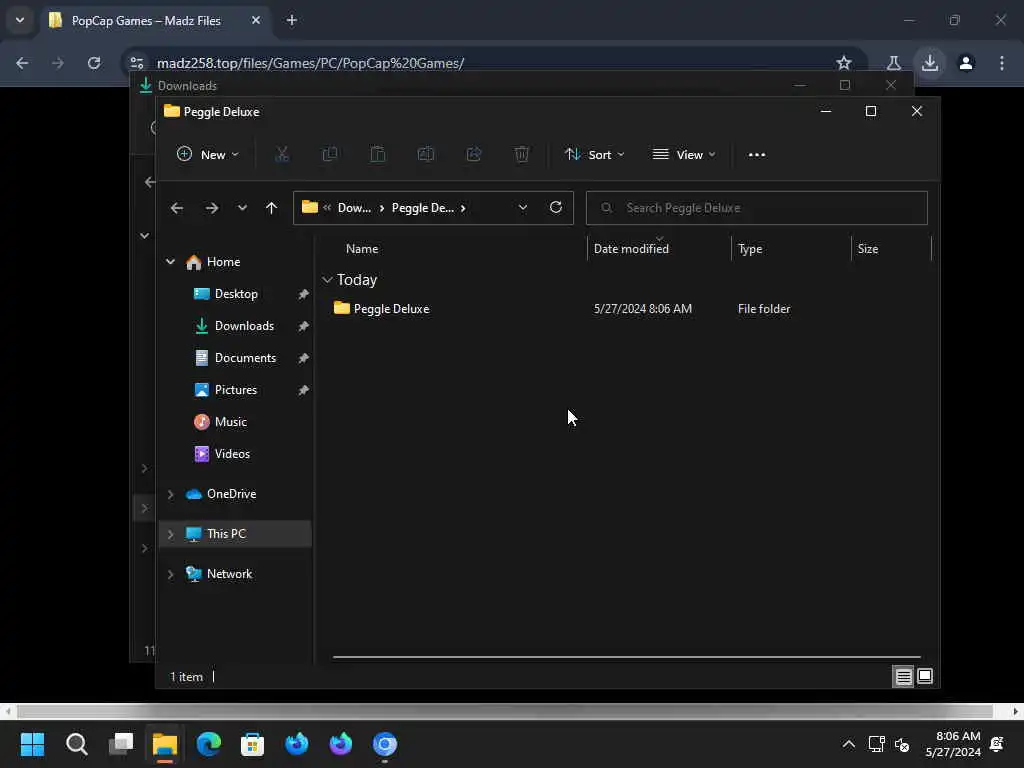Expand address bar history dropdown
Screen dimensions: 1024x768
(x=522, y=208)
